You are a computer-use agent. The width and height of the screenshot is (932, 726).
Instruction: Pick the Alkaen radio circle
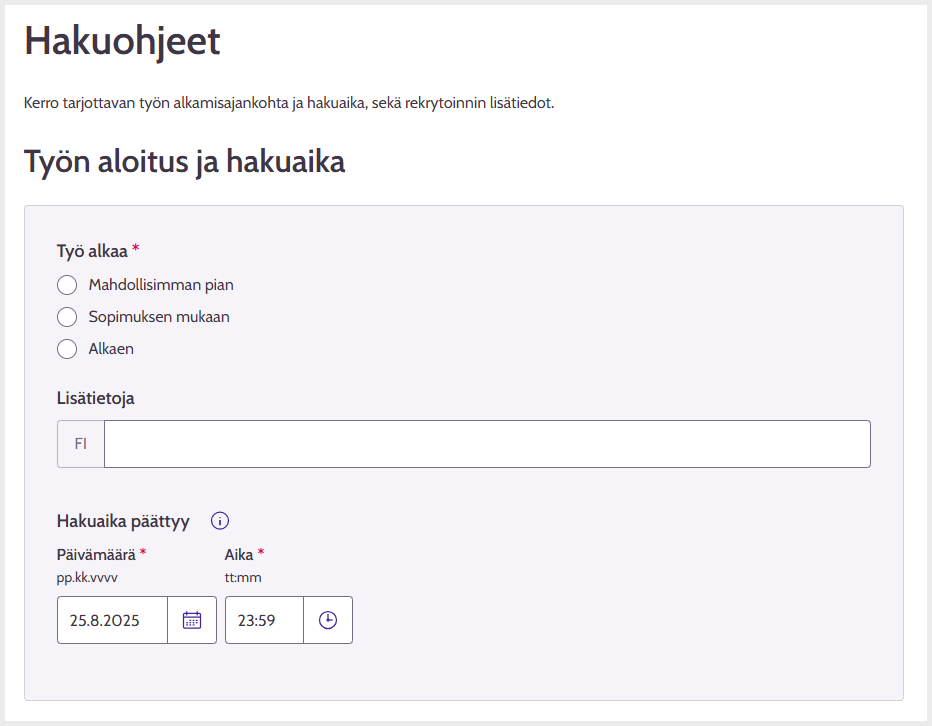[x=67, y=349]
